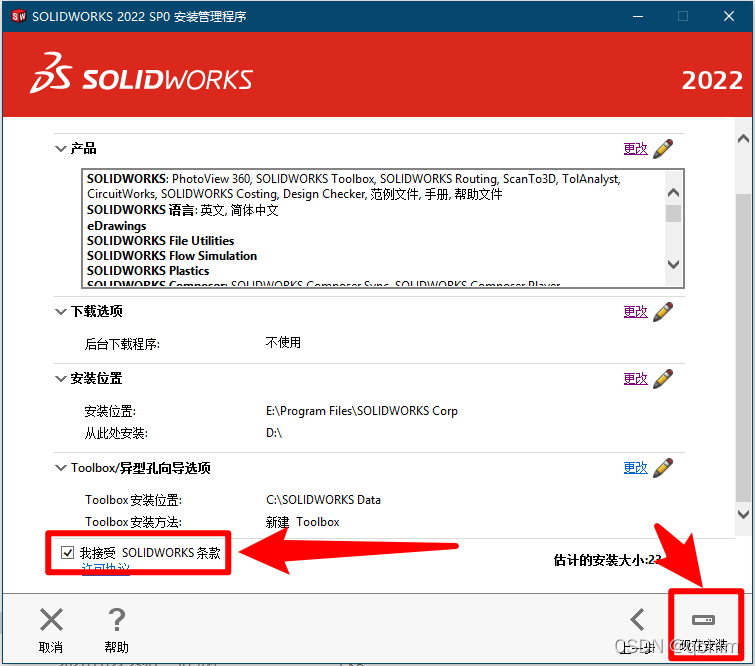This screenshot has height=666, width=755.
Task: Open the 许可协议 license agreement link
Action: [105, 568]
